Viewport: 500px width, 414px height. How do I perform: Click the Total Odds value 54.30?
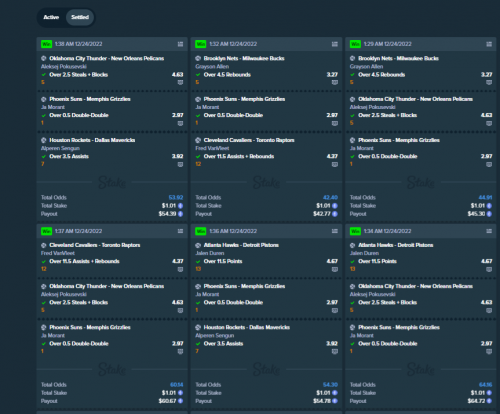(x=330, y=385)
